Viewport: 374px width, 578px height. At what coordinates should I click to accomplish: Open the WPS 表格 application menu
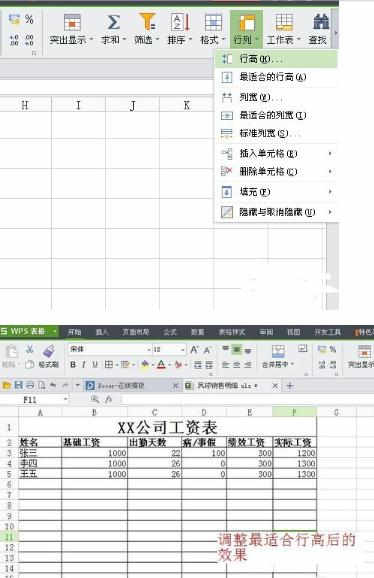[29, 331]
